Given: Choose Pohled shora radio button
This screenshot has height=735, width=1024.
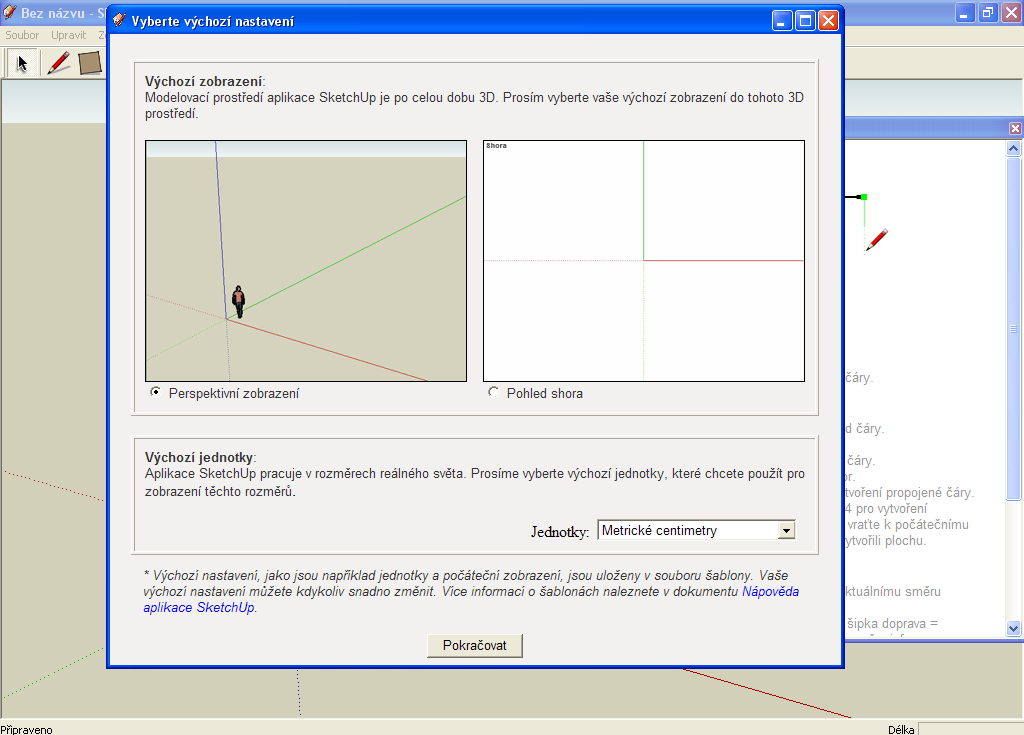Looking at the screenshot, I should coord(494,392).
